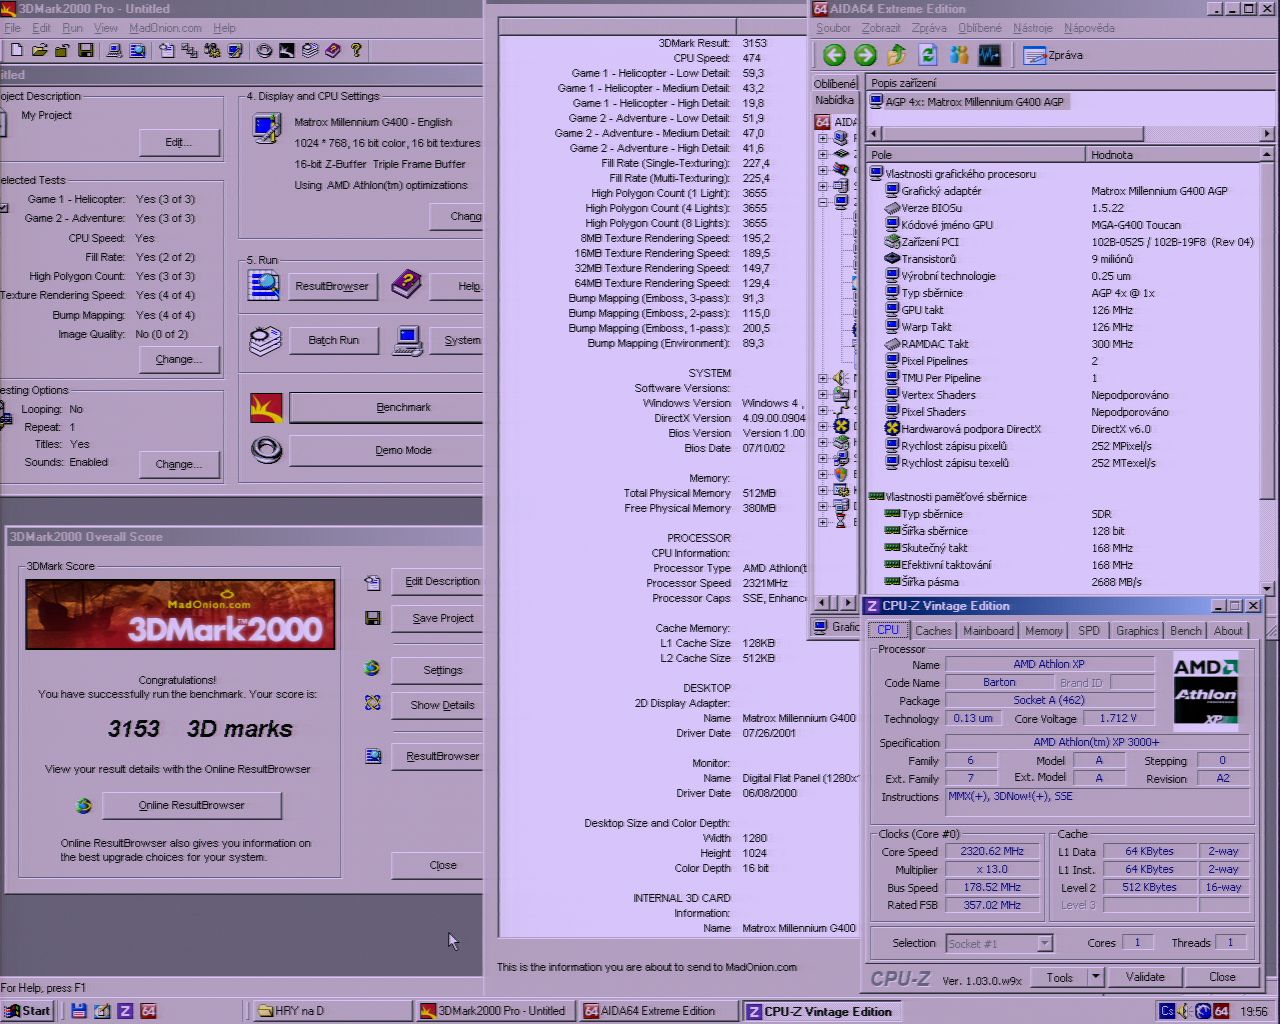Screen dimensions: 1280x1024
Task: Click the Batch Run button
Action: point(333,340)
